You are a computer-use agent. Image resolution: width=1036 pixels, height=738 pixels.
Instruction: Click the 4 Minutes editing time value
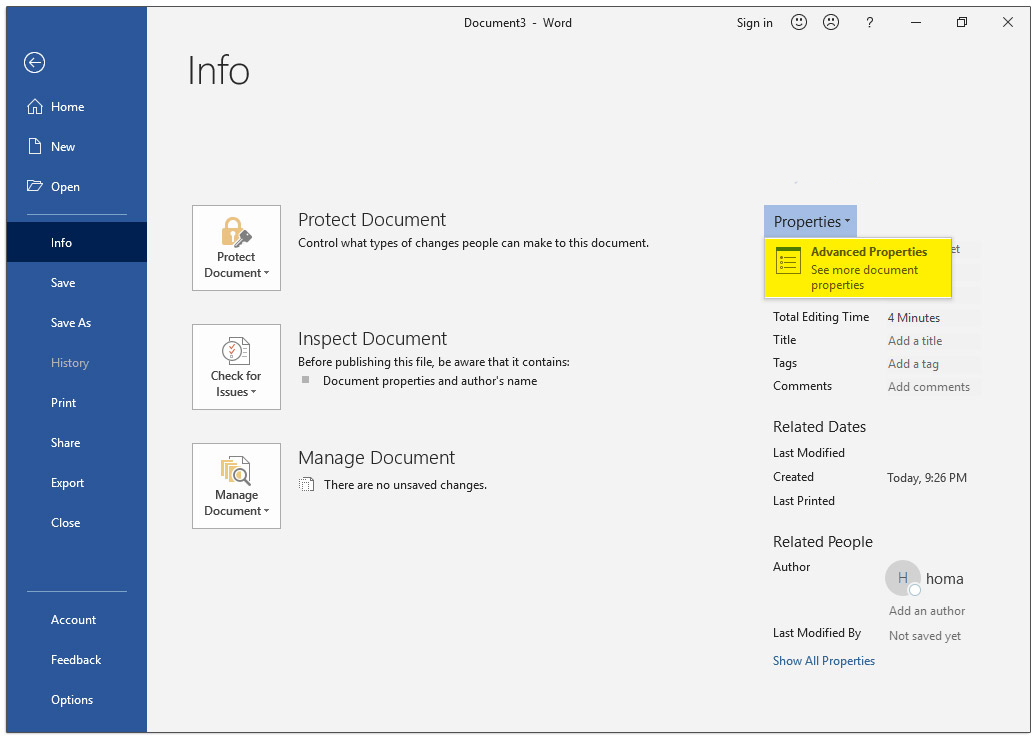coord(914,318)
